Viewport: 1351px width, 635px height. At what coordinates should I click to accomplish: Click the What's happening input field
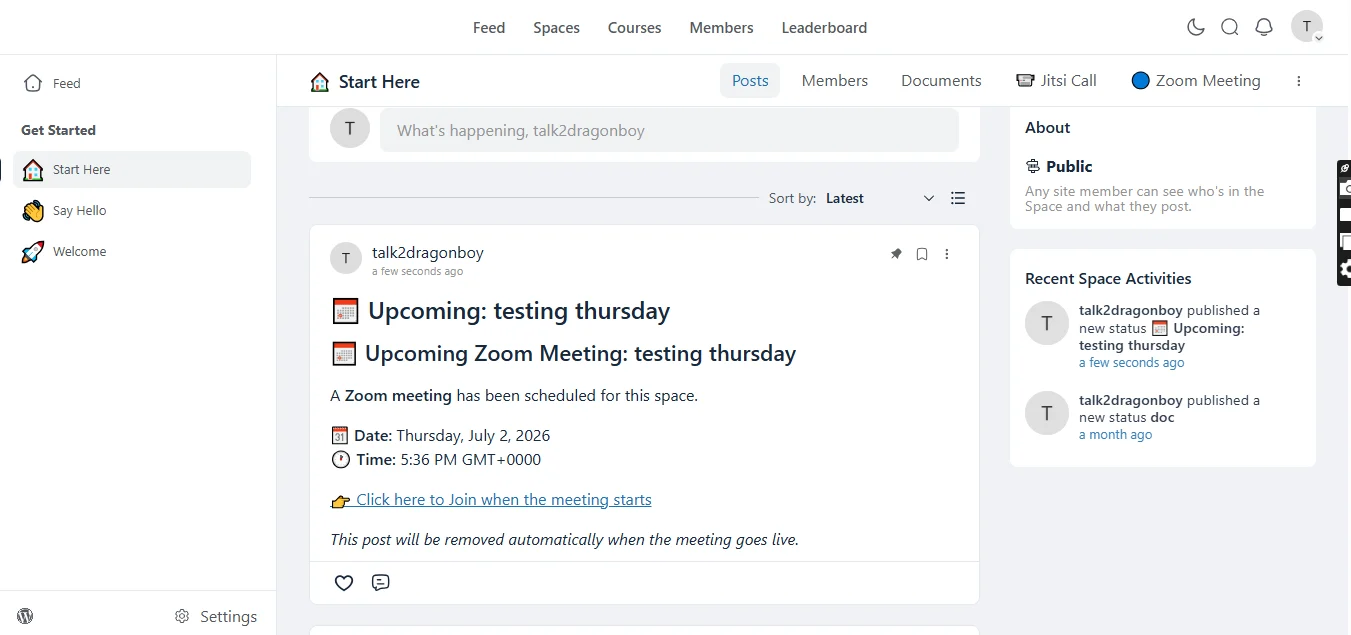(x=669, y=130)
